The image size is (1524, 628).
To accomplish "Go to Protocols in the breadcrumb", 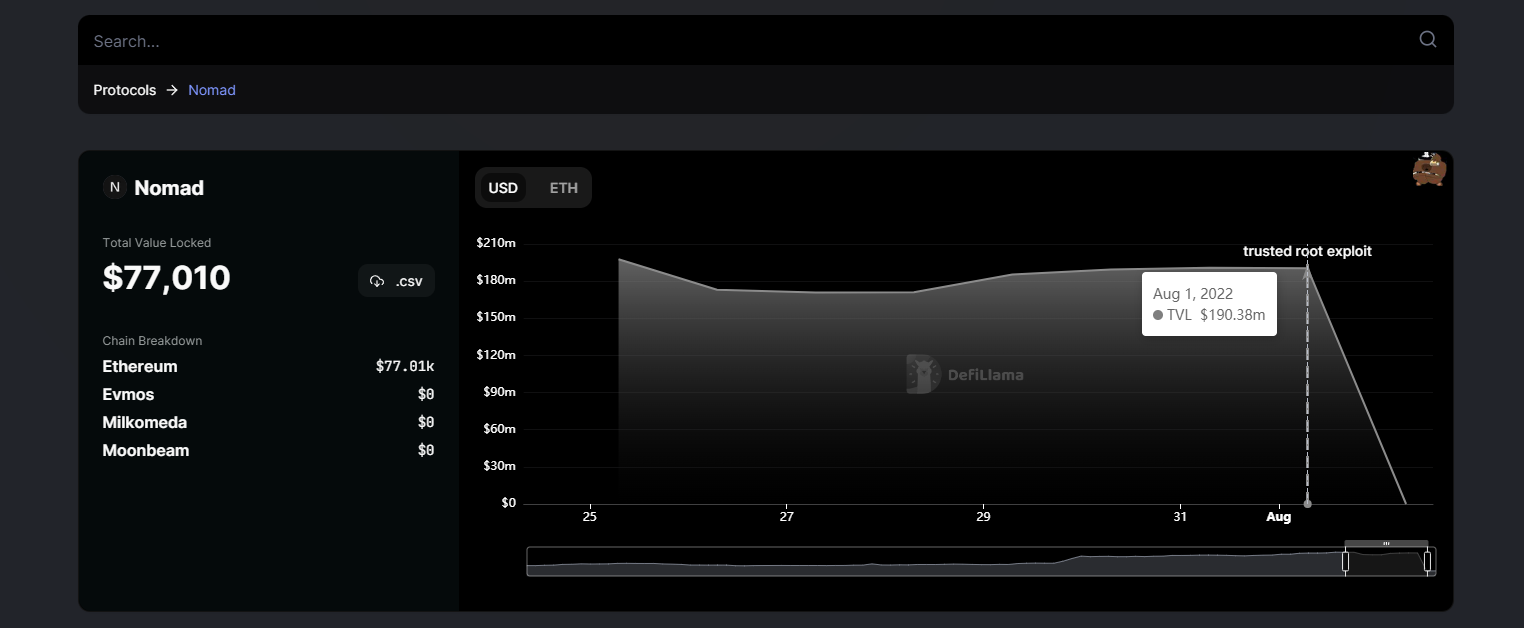I will point(125,90).
